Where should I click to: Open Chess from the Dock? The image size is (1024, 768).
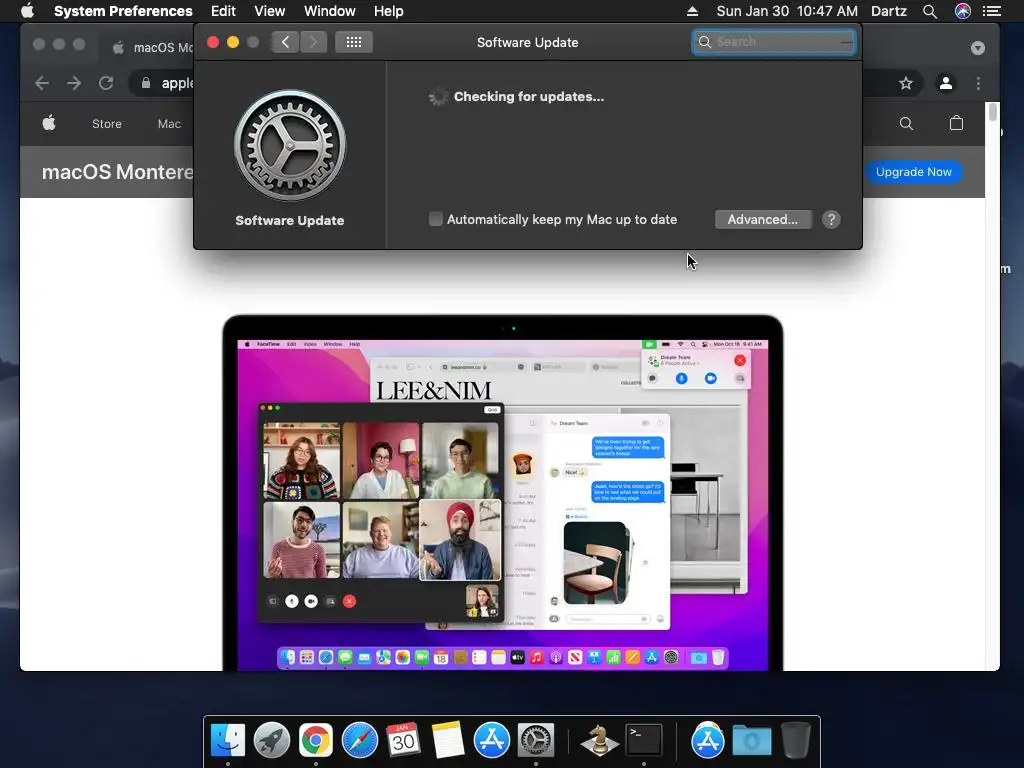coord(600,741)
